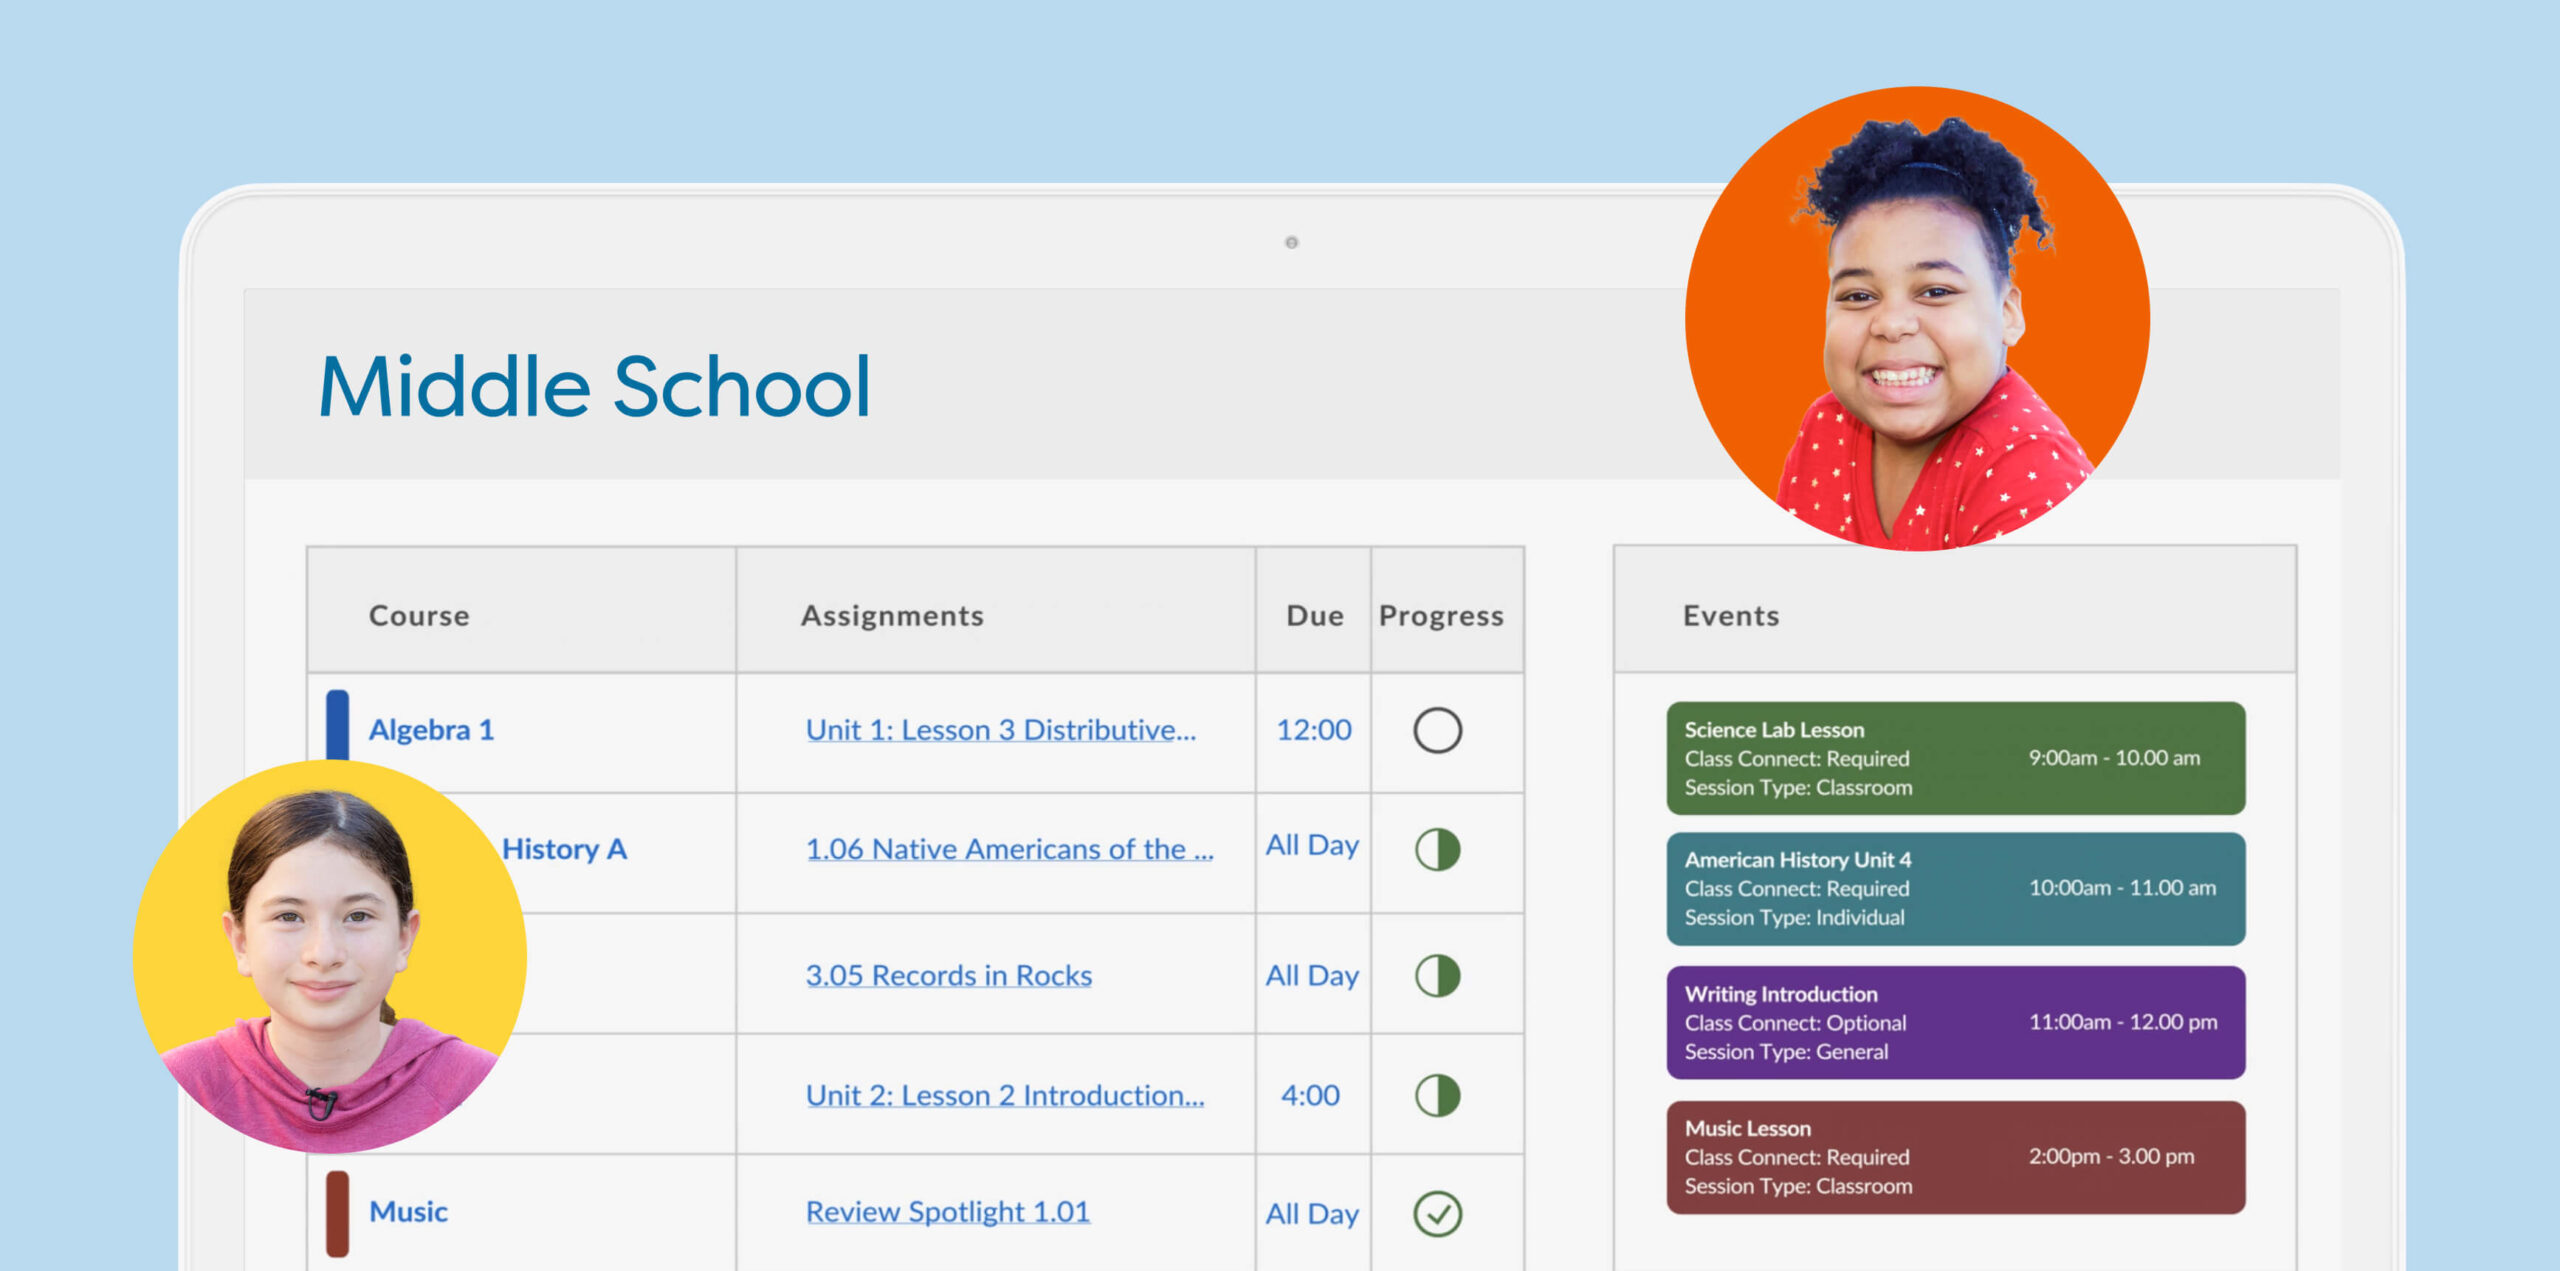Screen dimensions: 2560x1271
Task: Select the Music course name
Action: click(408, 1212)
